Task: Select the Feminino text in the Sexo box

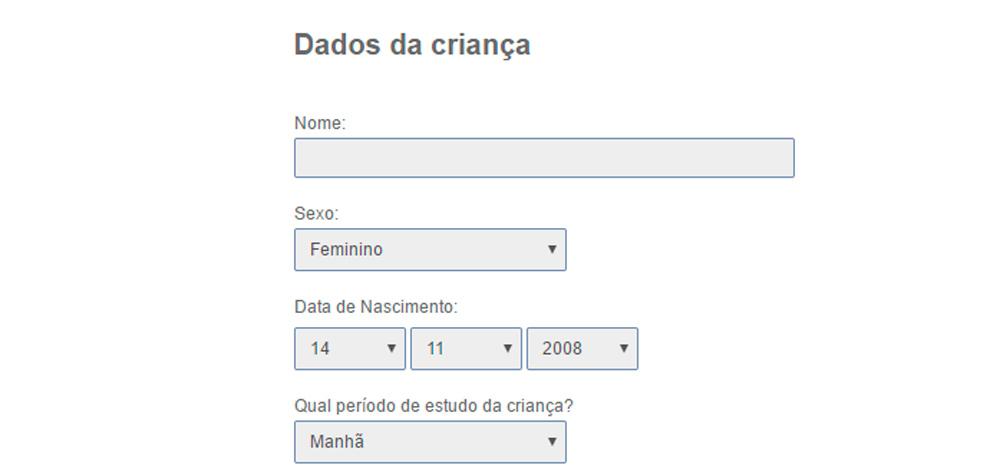Action: 346,250
